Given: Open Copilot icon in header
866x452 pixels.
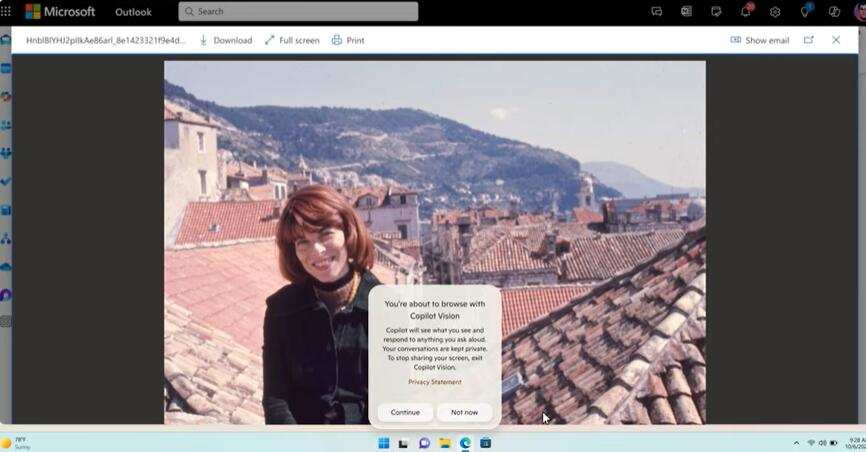Looking at the screenshot, I should tap(835, 12).
